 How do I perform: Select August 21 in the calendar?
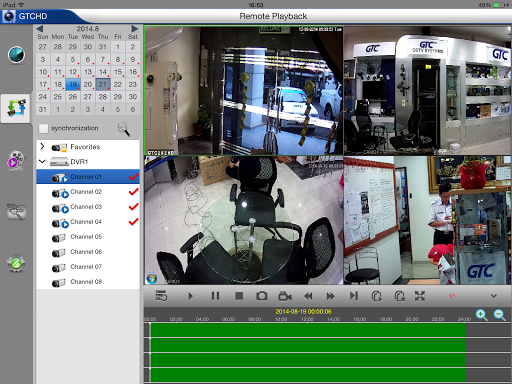[103, 84]
